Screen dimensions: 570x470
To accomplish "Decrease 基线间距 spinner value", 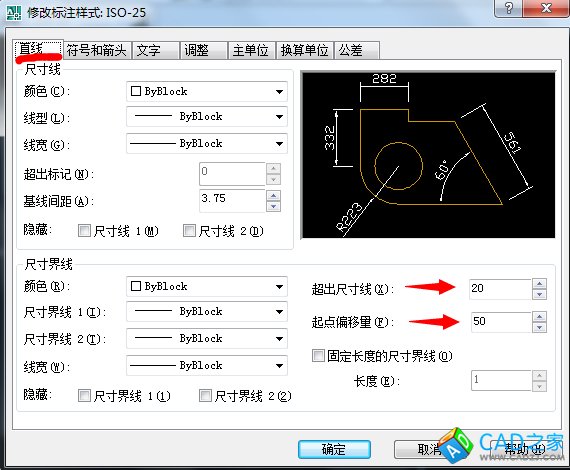I will [273, 206].
